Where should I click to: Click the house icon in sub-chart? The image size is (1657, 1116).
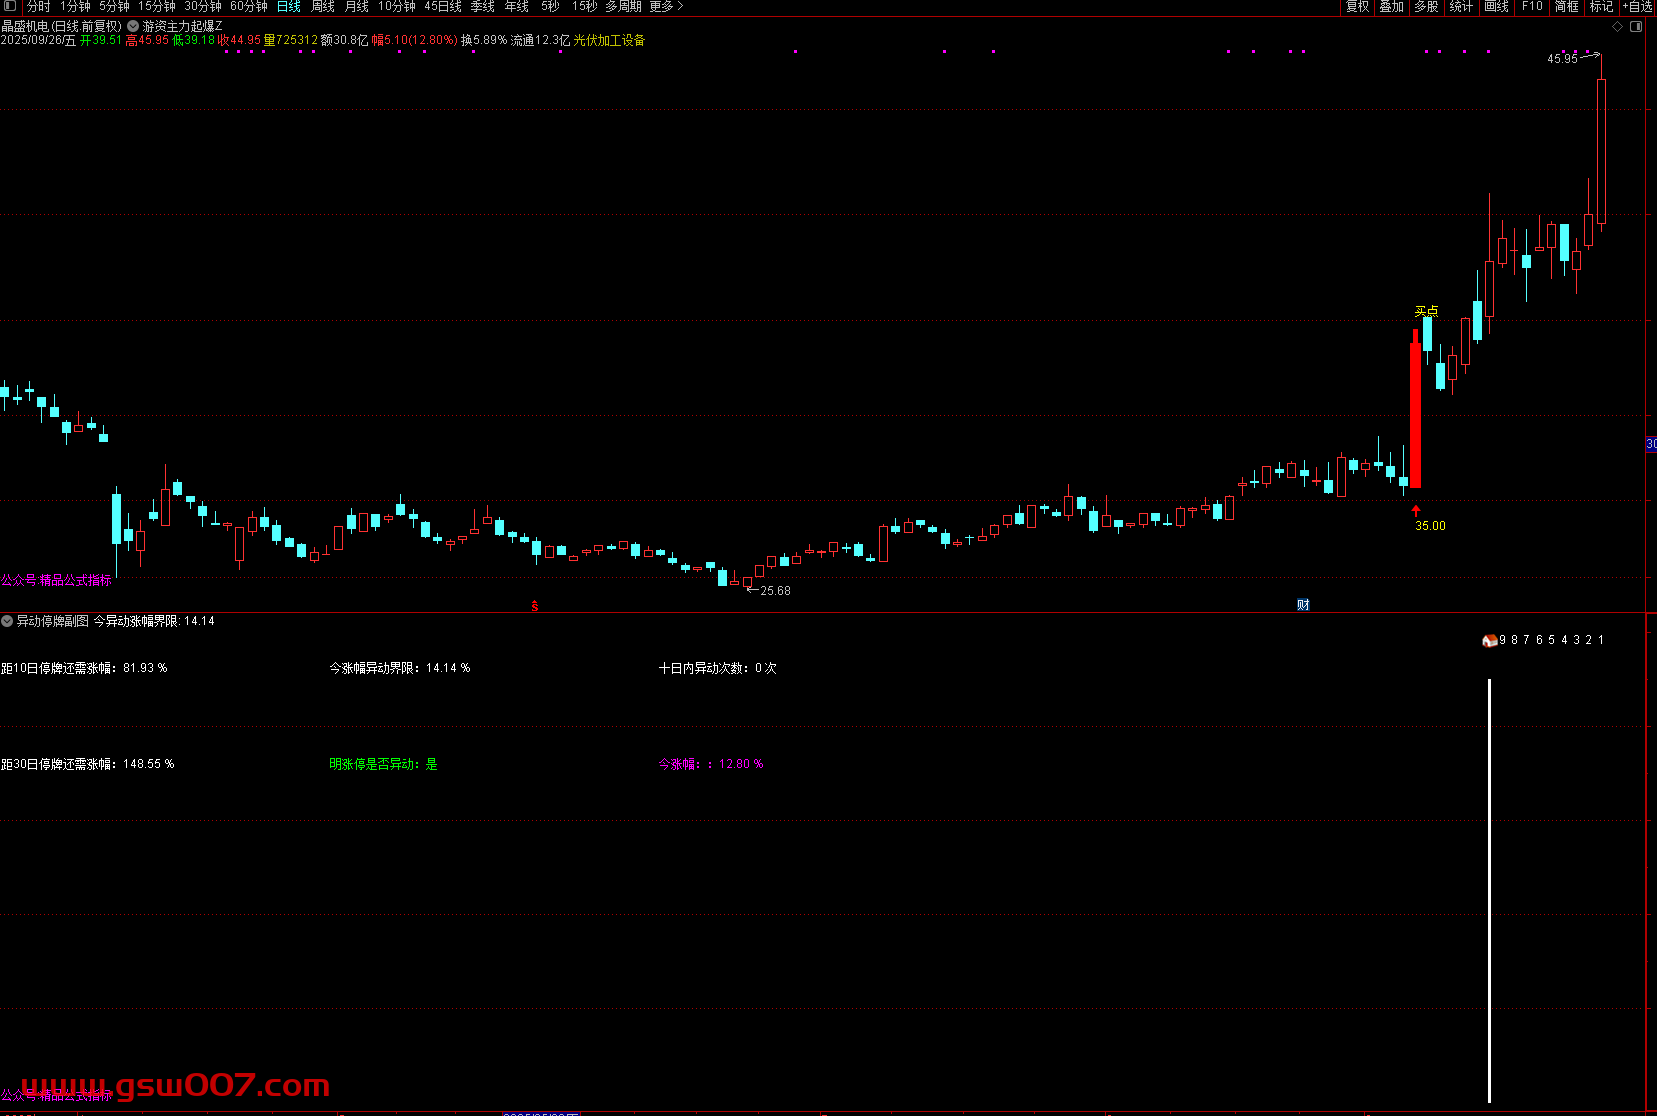click(1489, 640)
